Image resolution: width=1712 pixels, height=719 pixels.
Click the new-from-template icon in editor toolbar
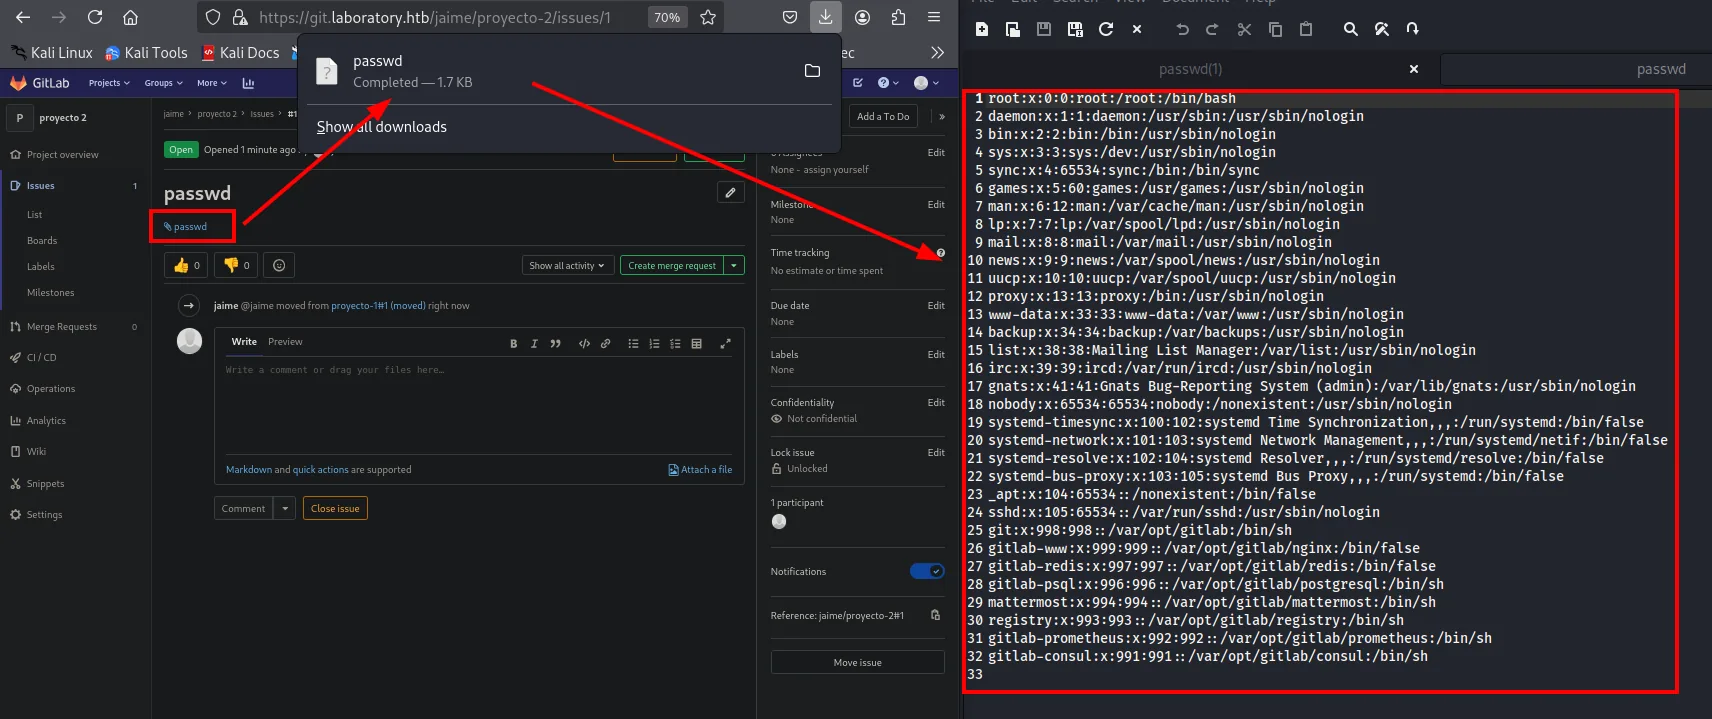click(x=1013, y=29)
